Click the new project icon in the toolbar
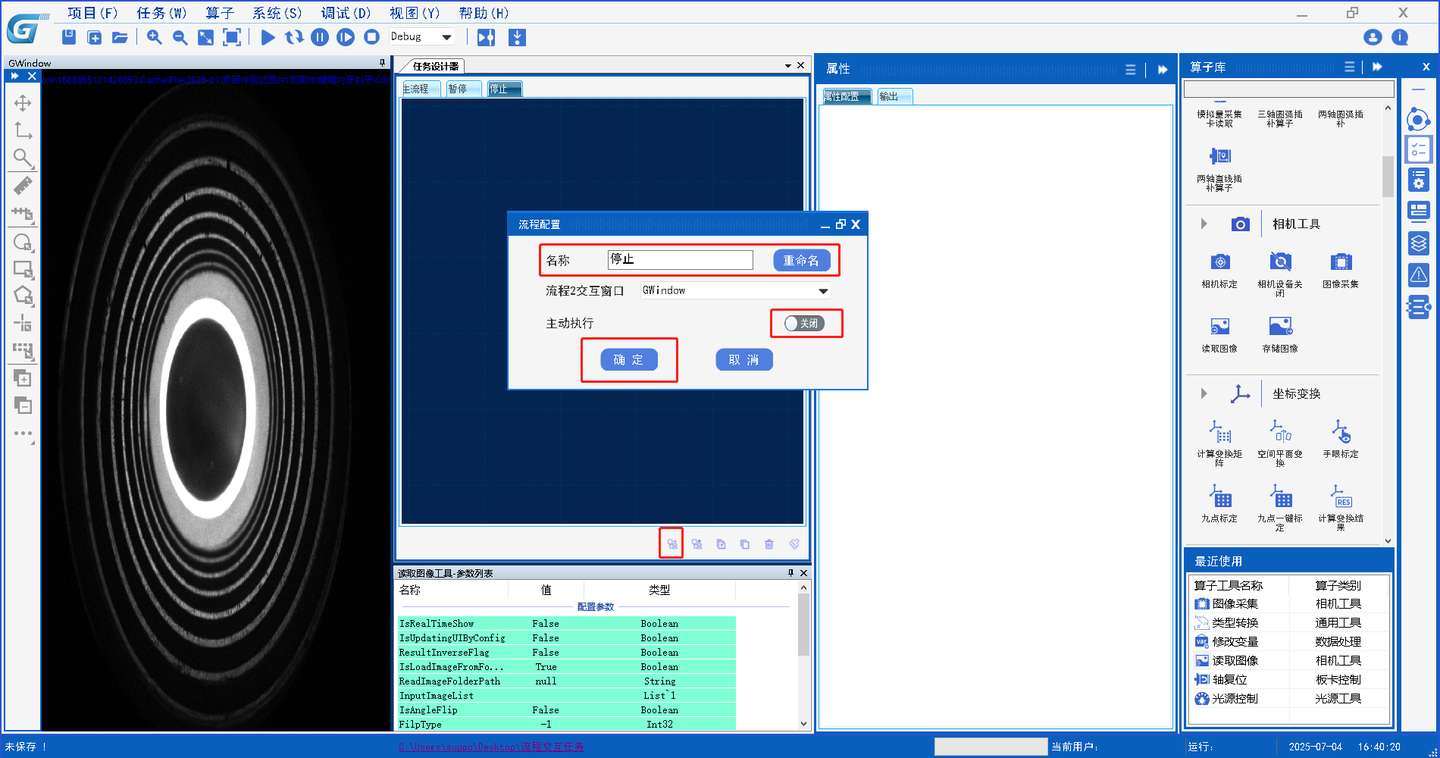The width and height of the screenshot is (1440, 758). tap(94, 37)
